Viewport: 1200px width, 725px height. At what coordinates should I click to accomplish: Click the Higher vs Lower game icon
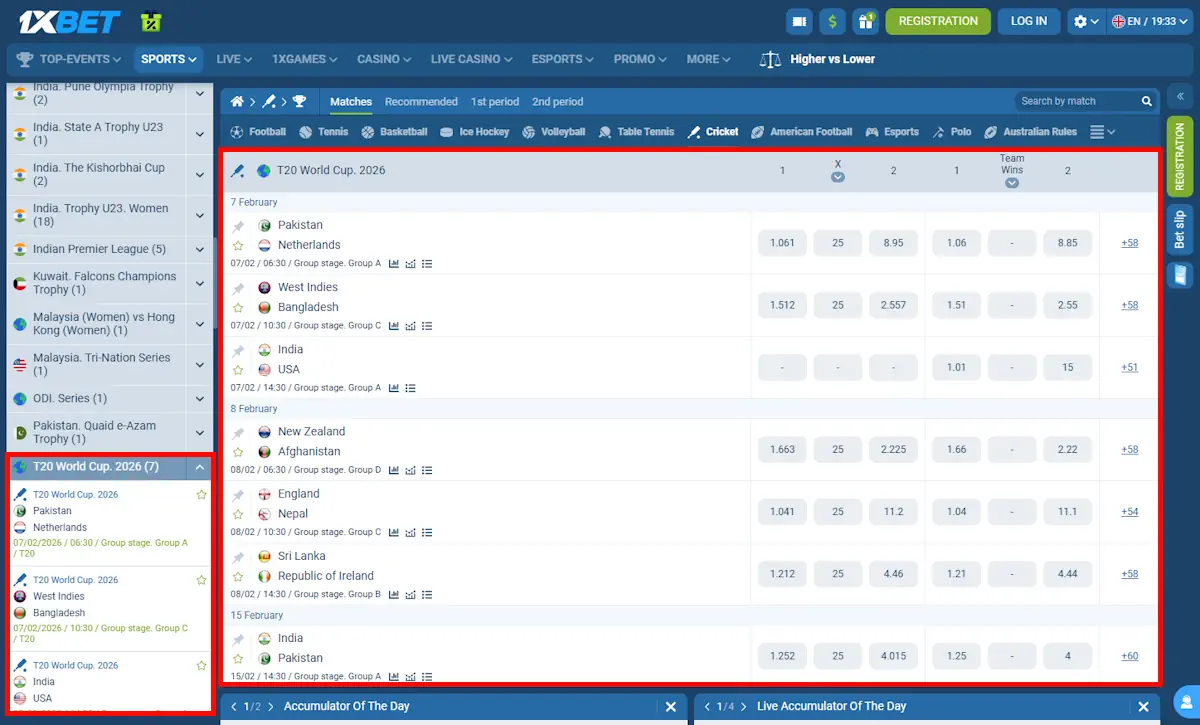[771, 59]
